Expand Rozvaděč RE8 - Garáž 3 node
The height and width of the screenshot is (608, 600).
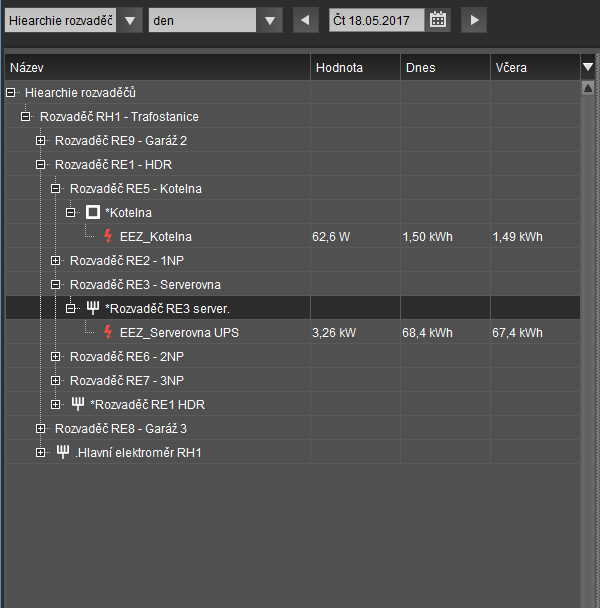pyautogui.click(x=41, y=429)
